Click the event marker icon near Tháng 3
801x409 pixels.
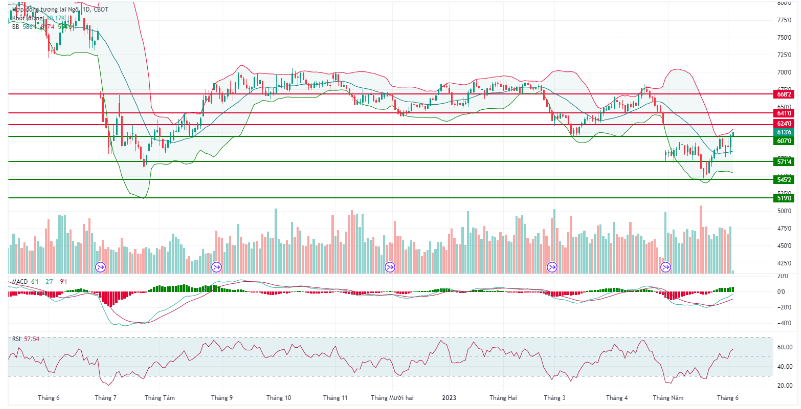(553, 267)
